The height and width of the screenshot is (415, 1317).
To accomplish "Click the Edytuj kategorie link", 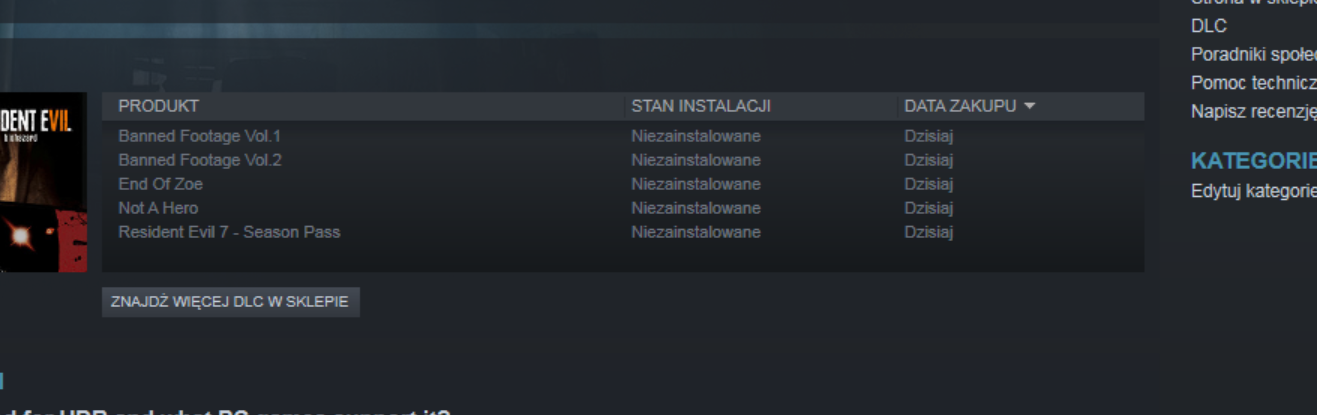I will click(x=1254, y=190).
